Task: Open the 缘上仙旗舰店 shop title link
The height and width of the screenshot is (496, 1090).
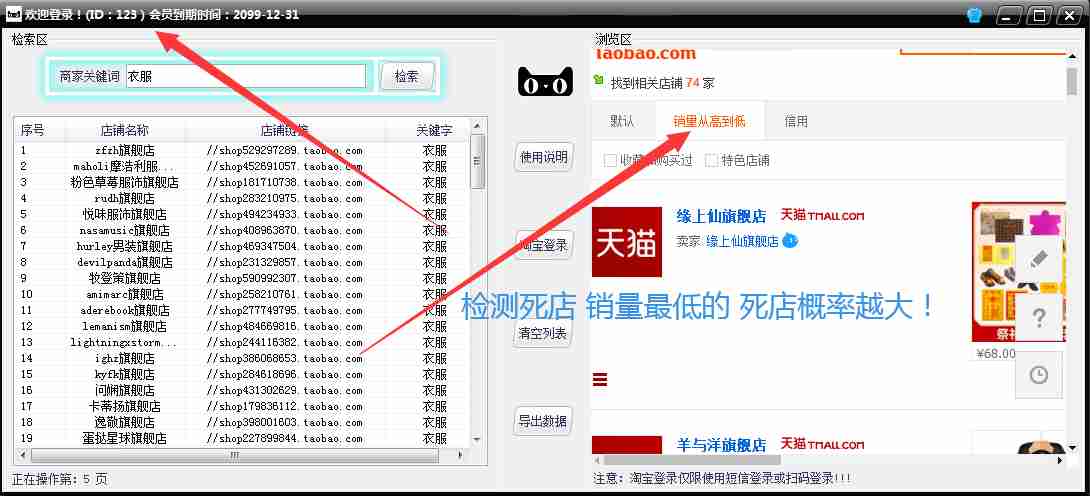Action: [x=722, y=216]
